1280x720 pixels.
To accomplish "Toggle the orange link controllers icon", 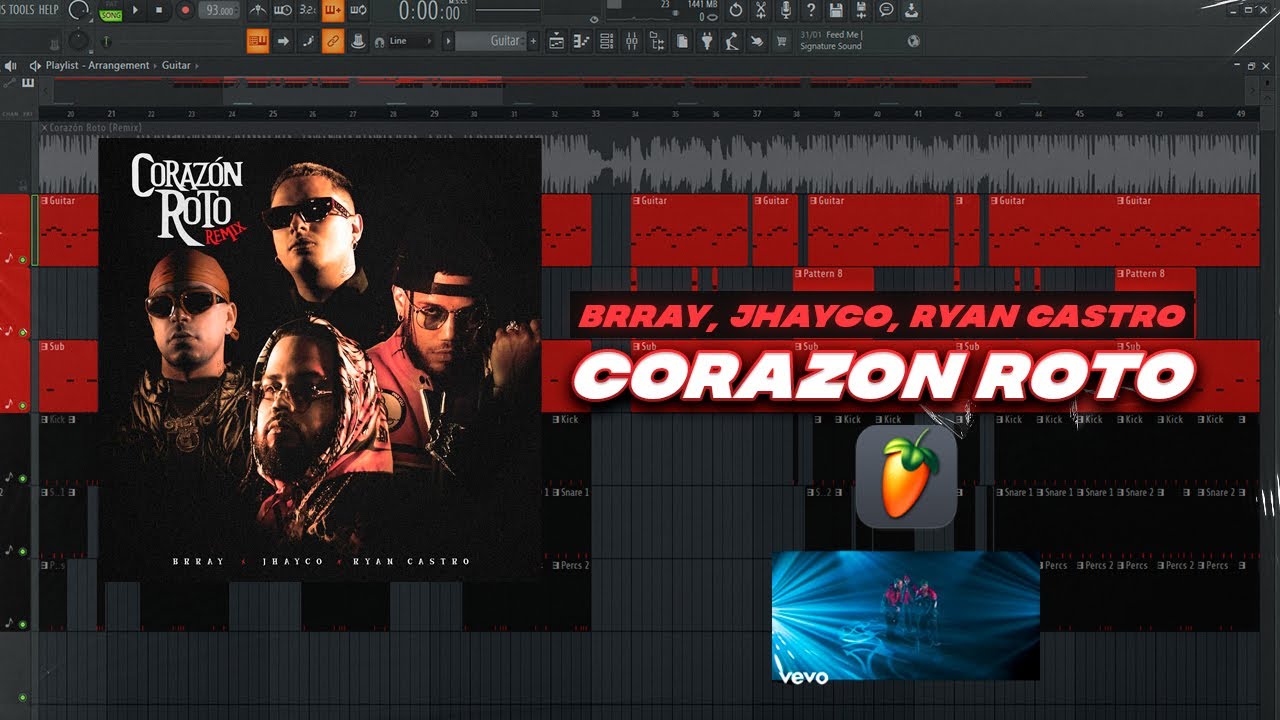I will pyautogui.click(x=334, y=41).
